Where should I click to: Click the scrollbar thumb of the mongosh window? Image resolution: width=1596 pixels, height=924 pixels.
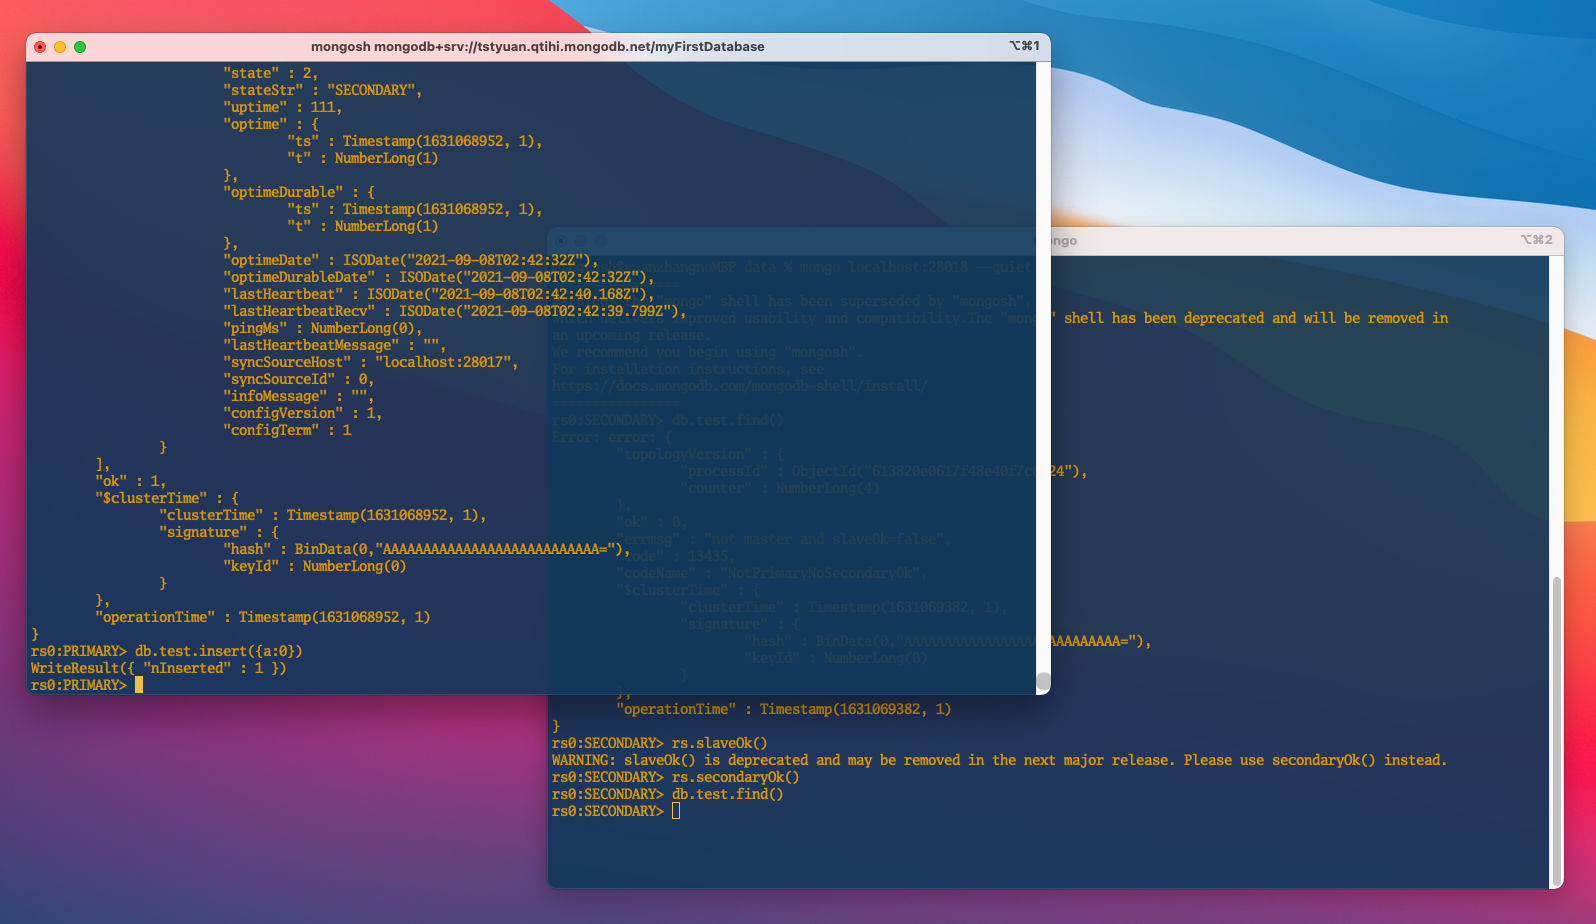(x=1043, y=682)
